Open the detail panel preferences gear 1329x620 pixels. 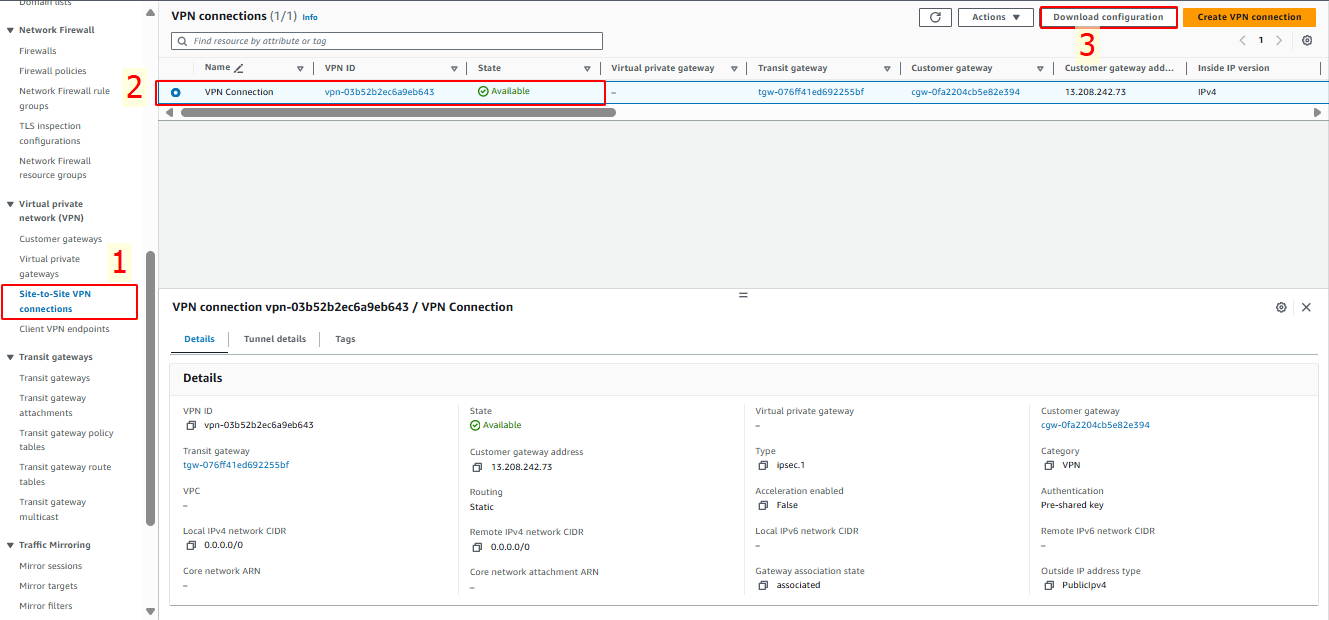(x=1281, y=307)
